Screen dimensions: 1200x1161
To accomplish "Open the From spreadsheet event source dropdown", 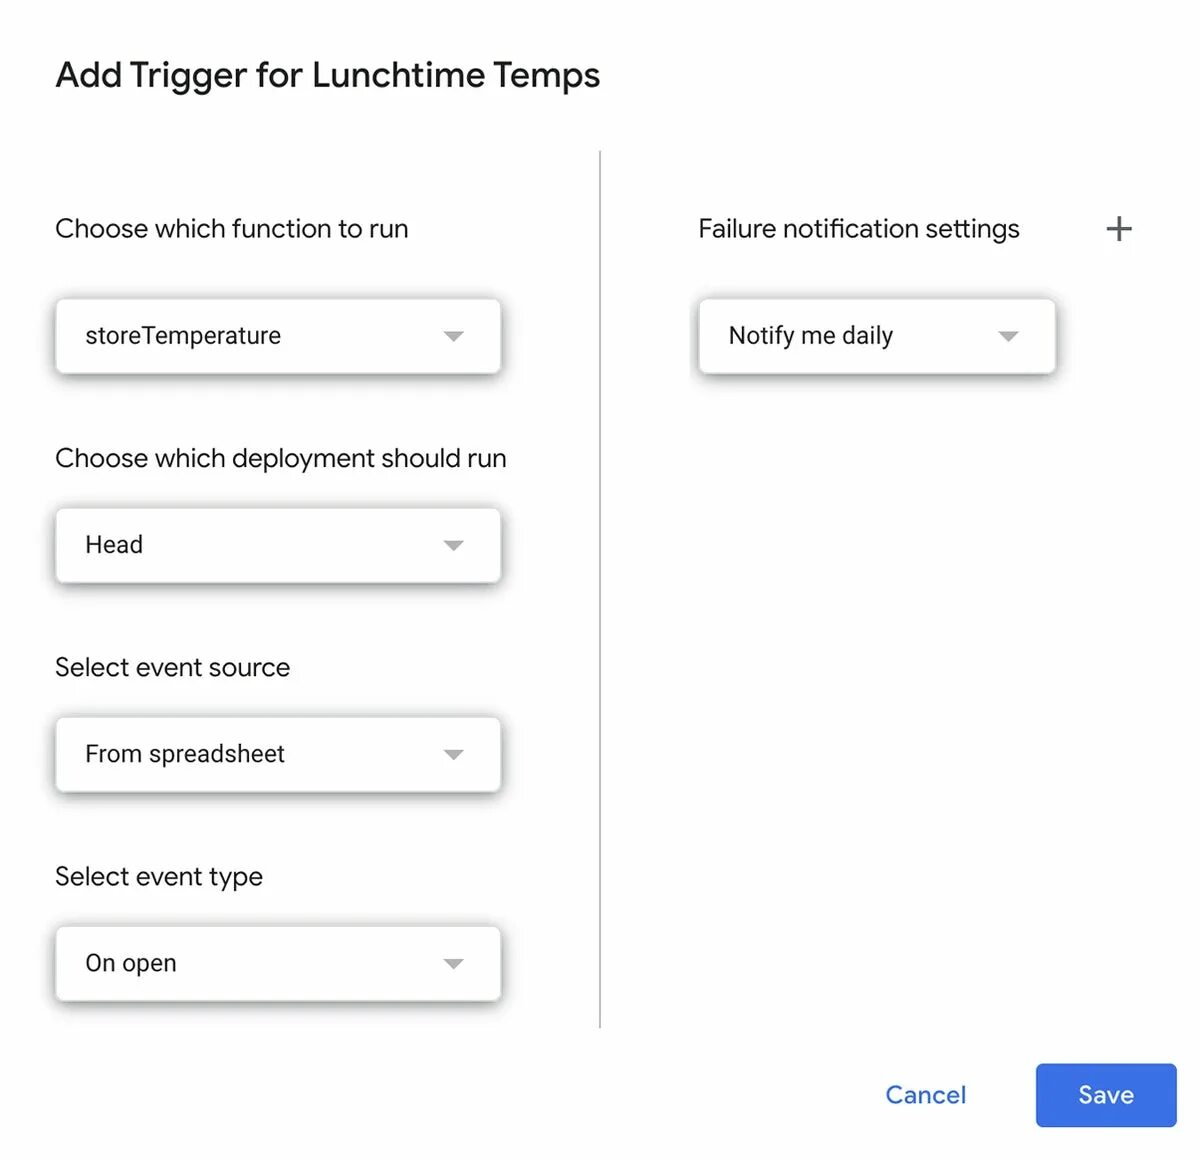I will coord(277,754).
